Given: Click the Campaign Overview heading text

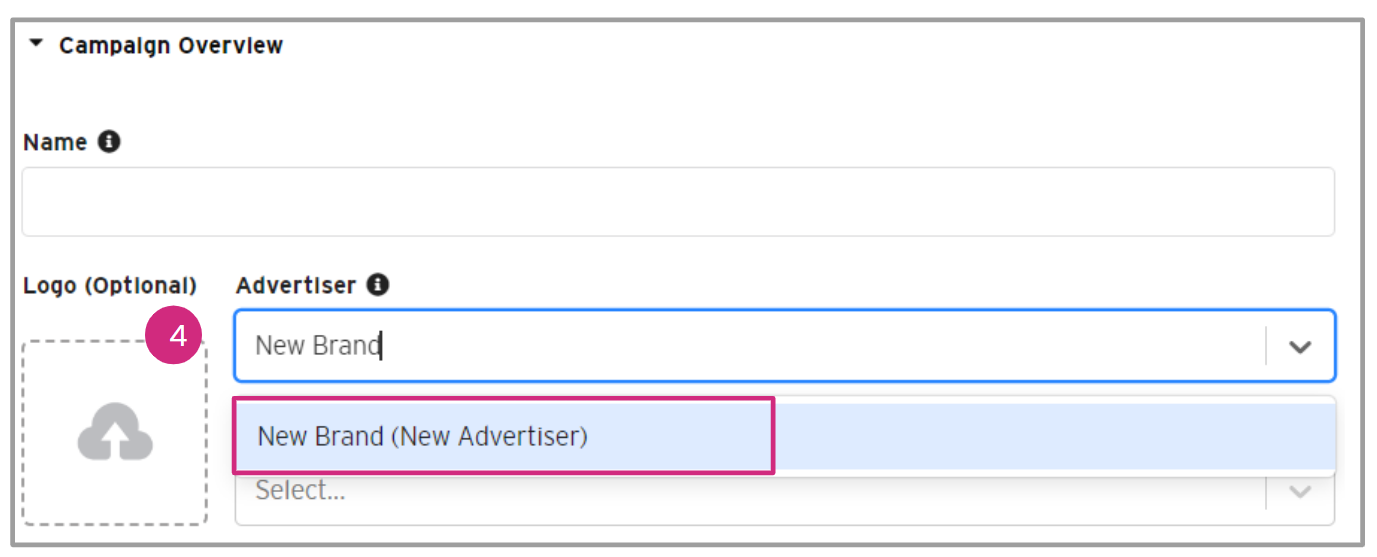Looking at the screenshot, I should (x=171, y=46).
